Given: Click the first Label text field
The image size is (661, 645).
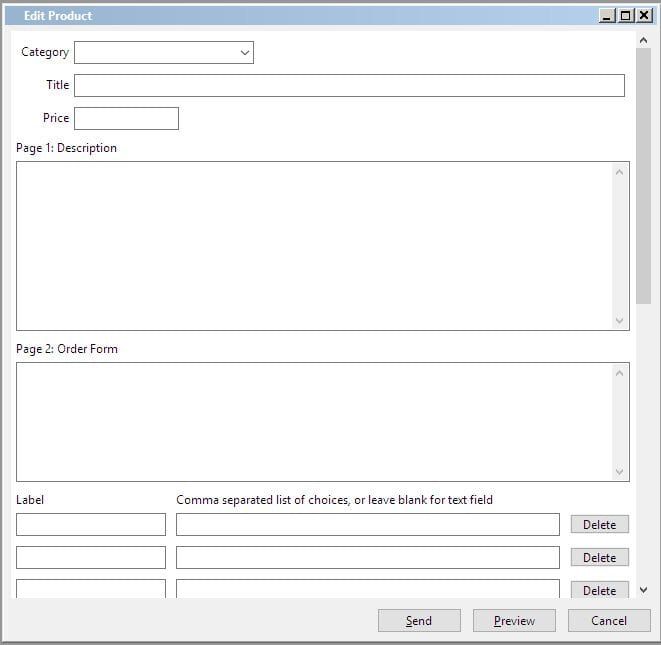Looking at the screenshot, I should coord(91,524).
